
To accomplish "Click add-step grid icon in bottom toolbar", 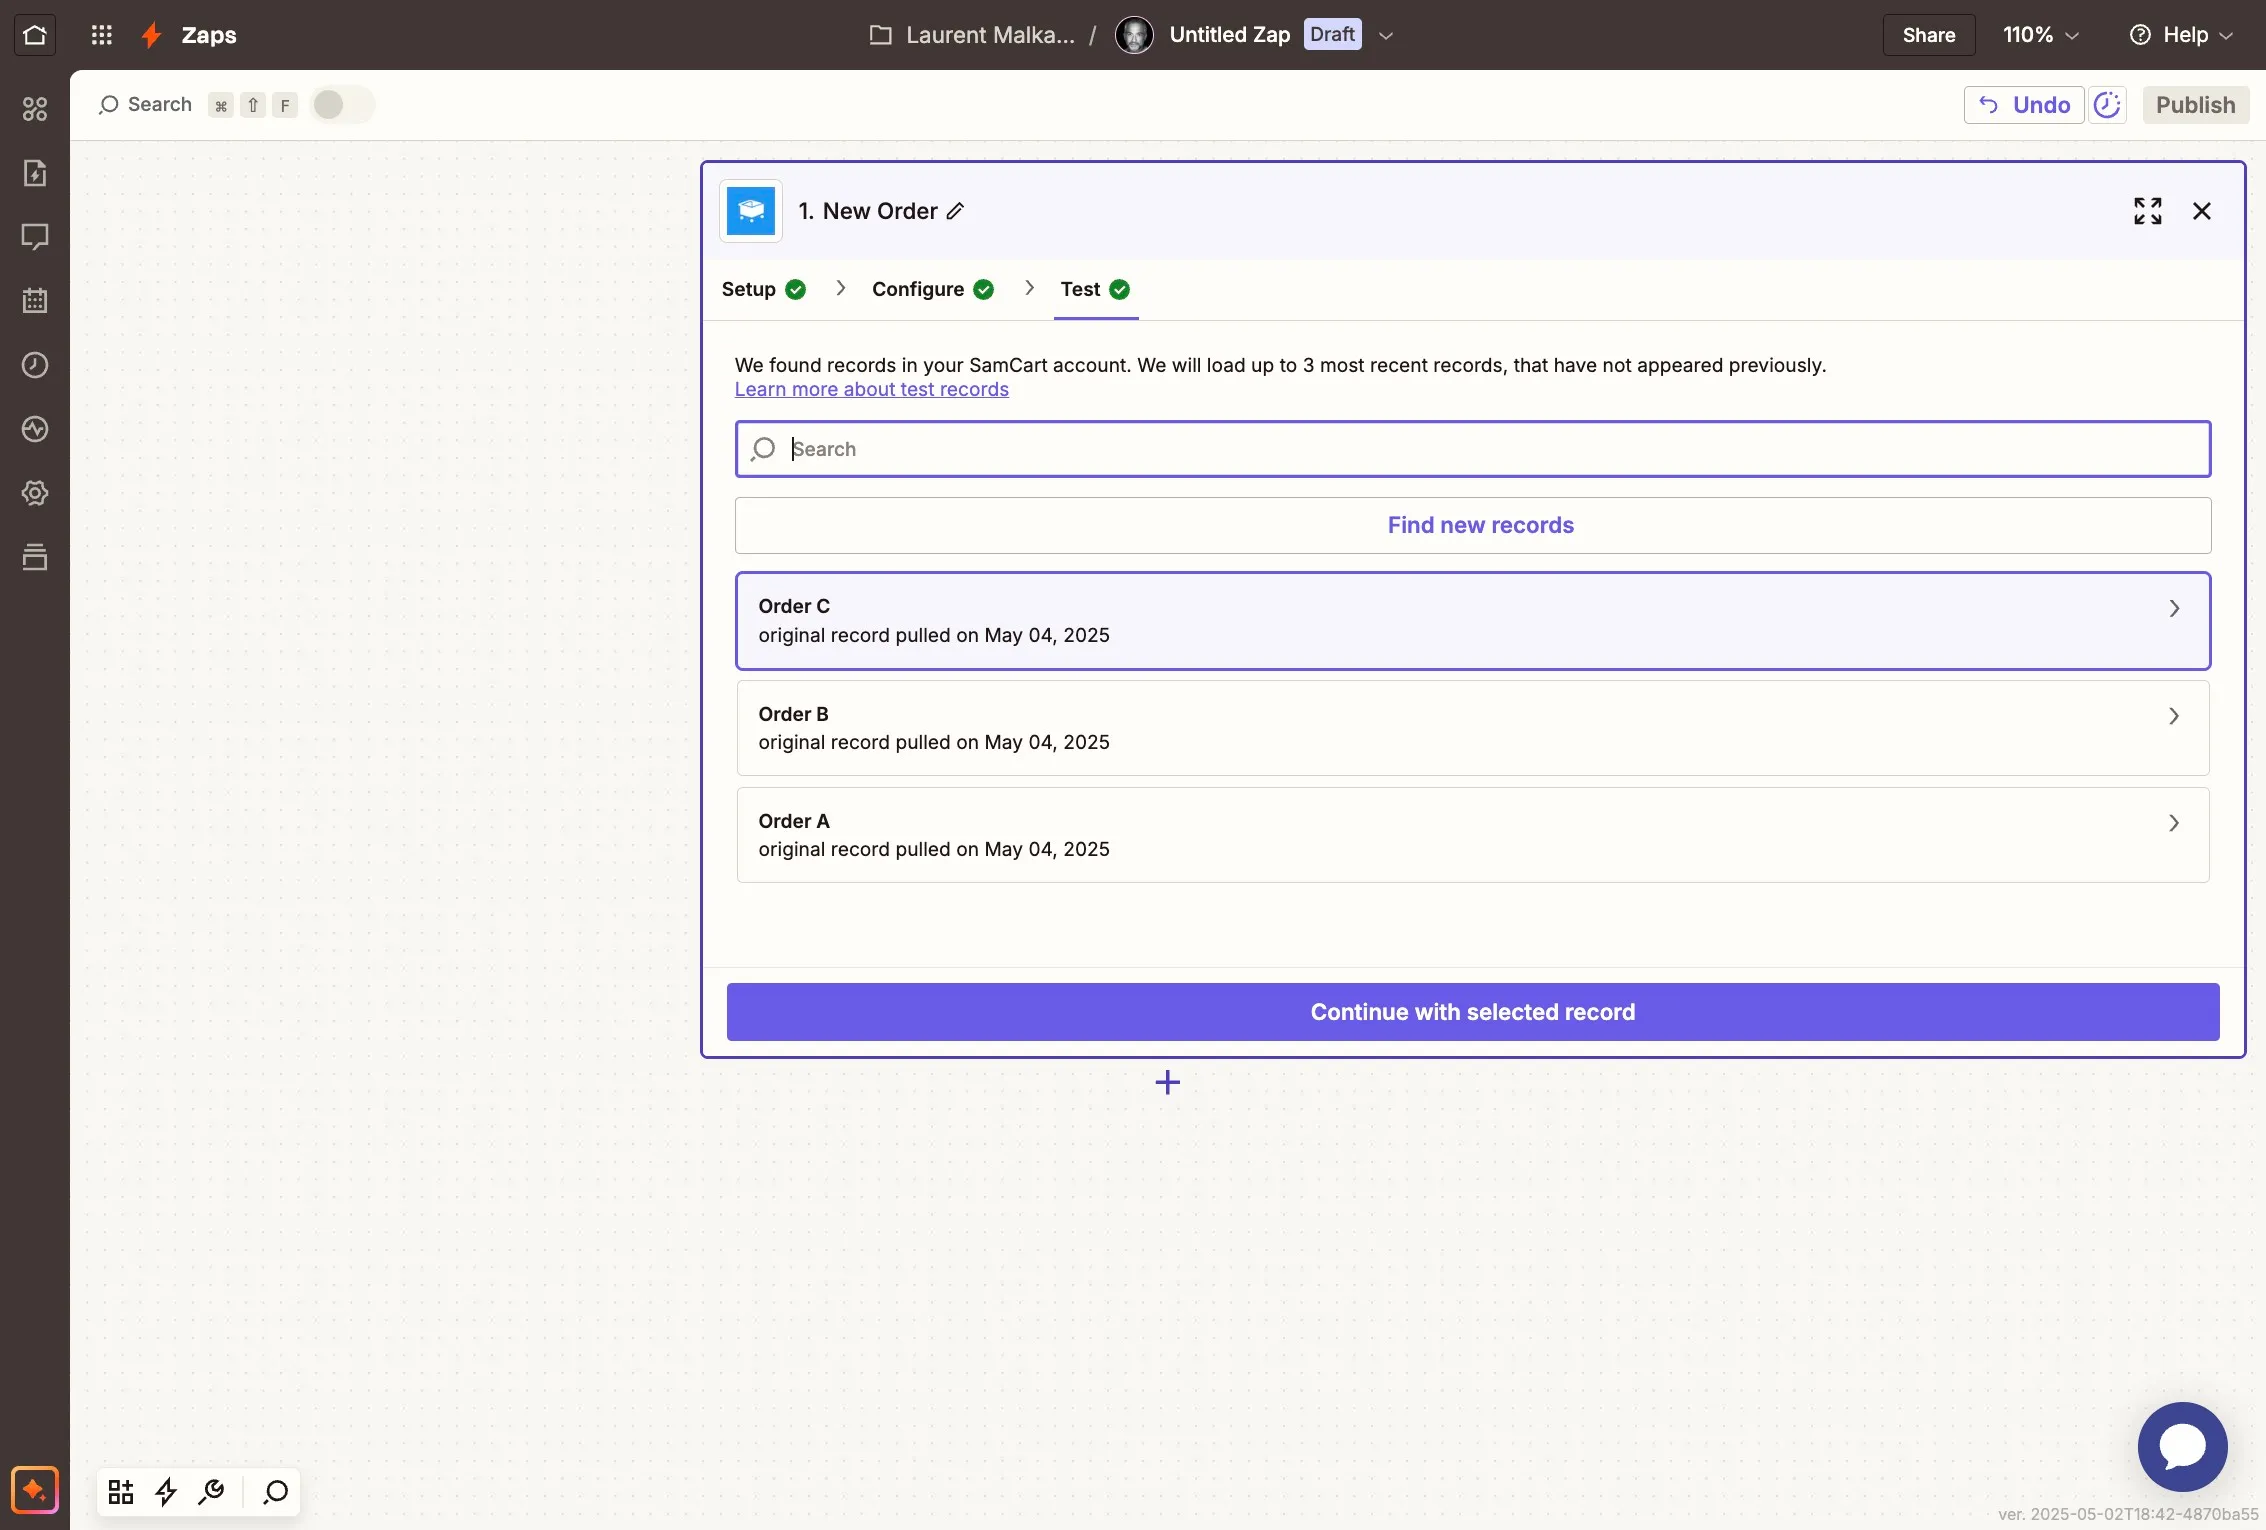I will pos(121,1492).
